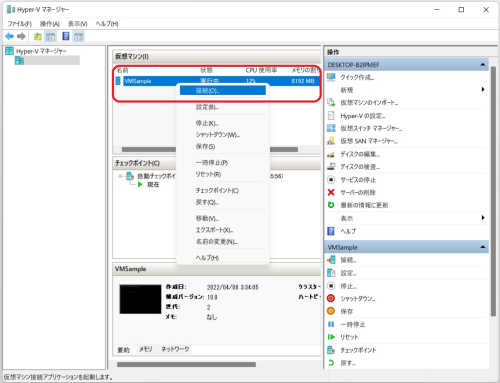Open 仮想スイッチ マネージャー icon

point(331,128)
